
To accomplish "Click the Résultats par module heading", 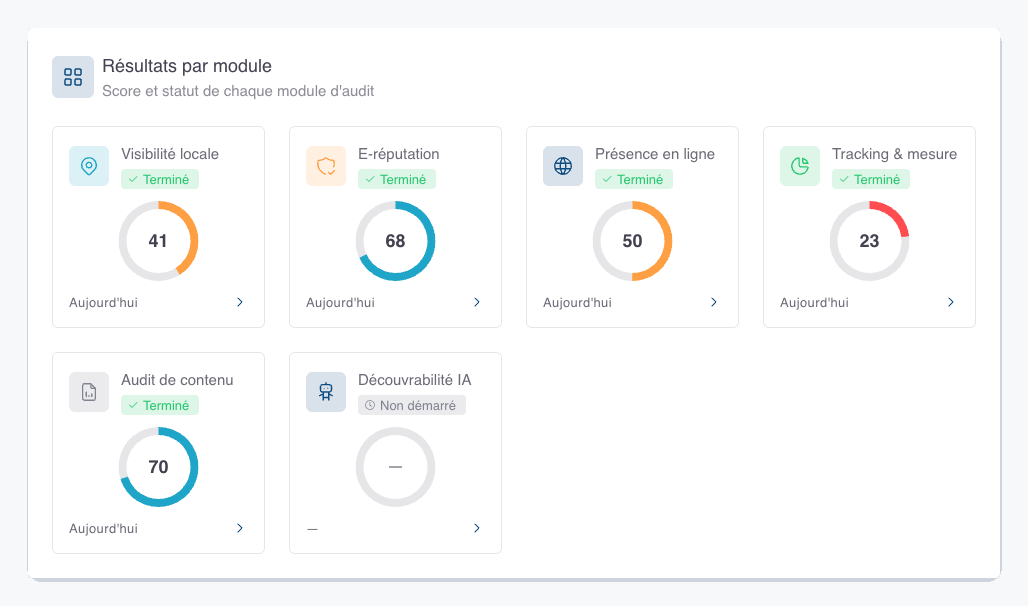I will [187, 66].
